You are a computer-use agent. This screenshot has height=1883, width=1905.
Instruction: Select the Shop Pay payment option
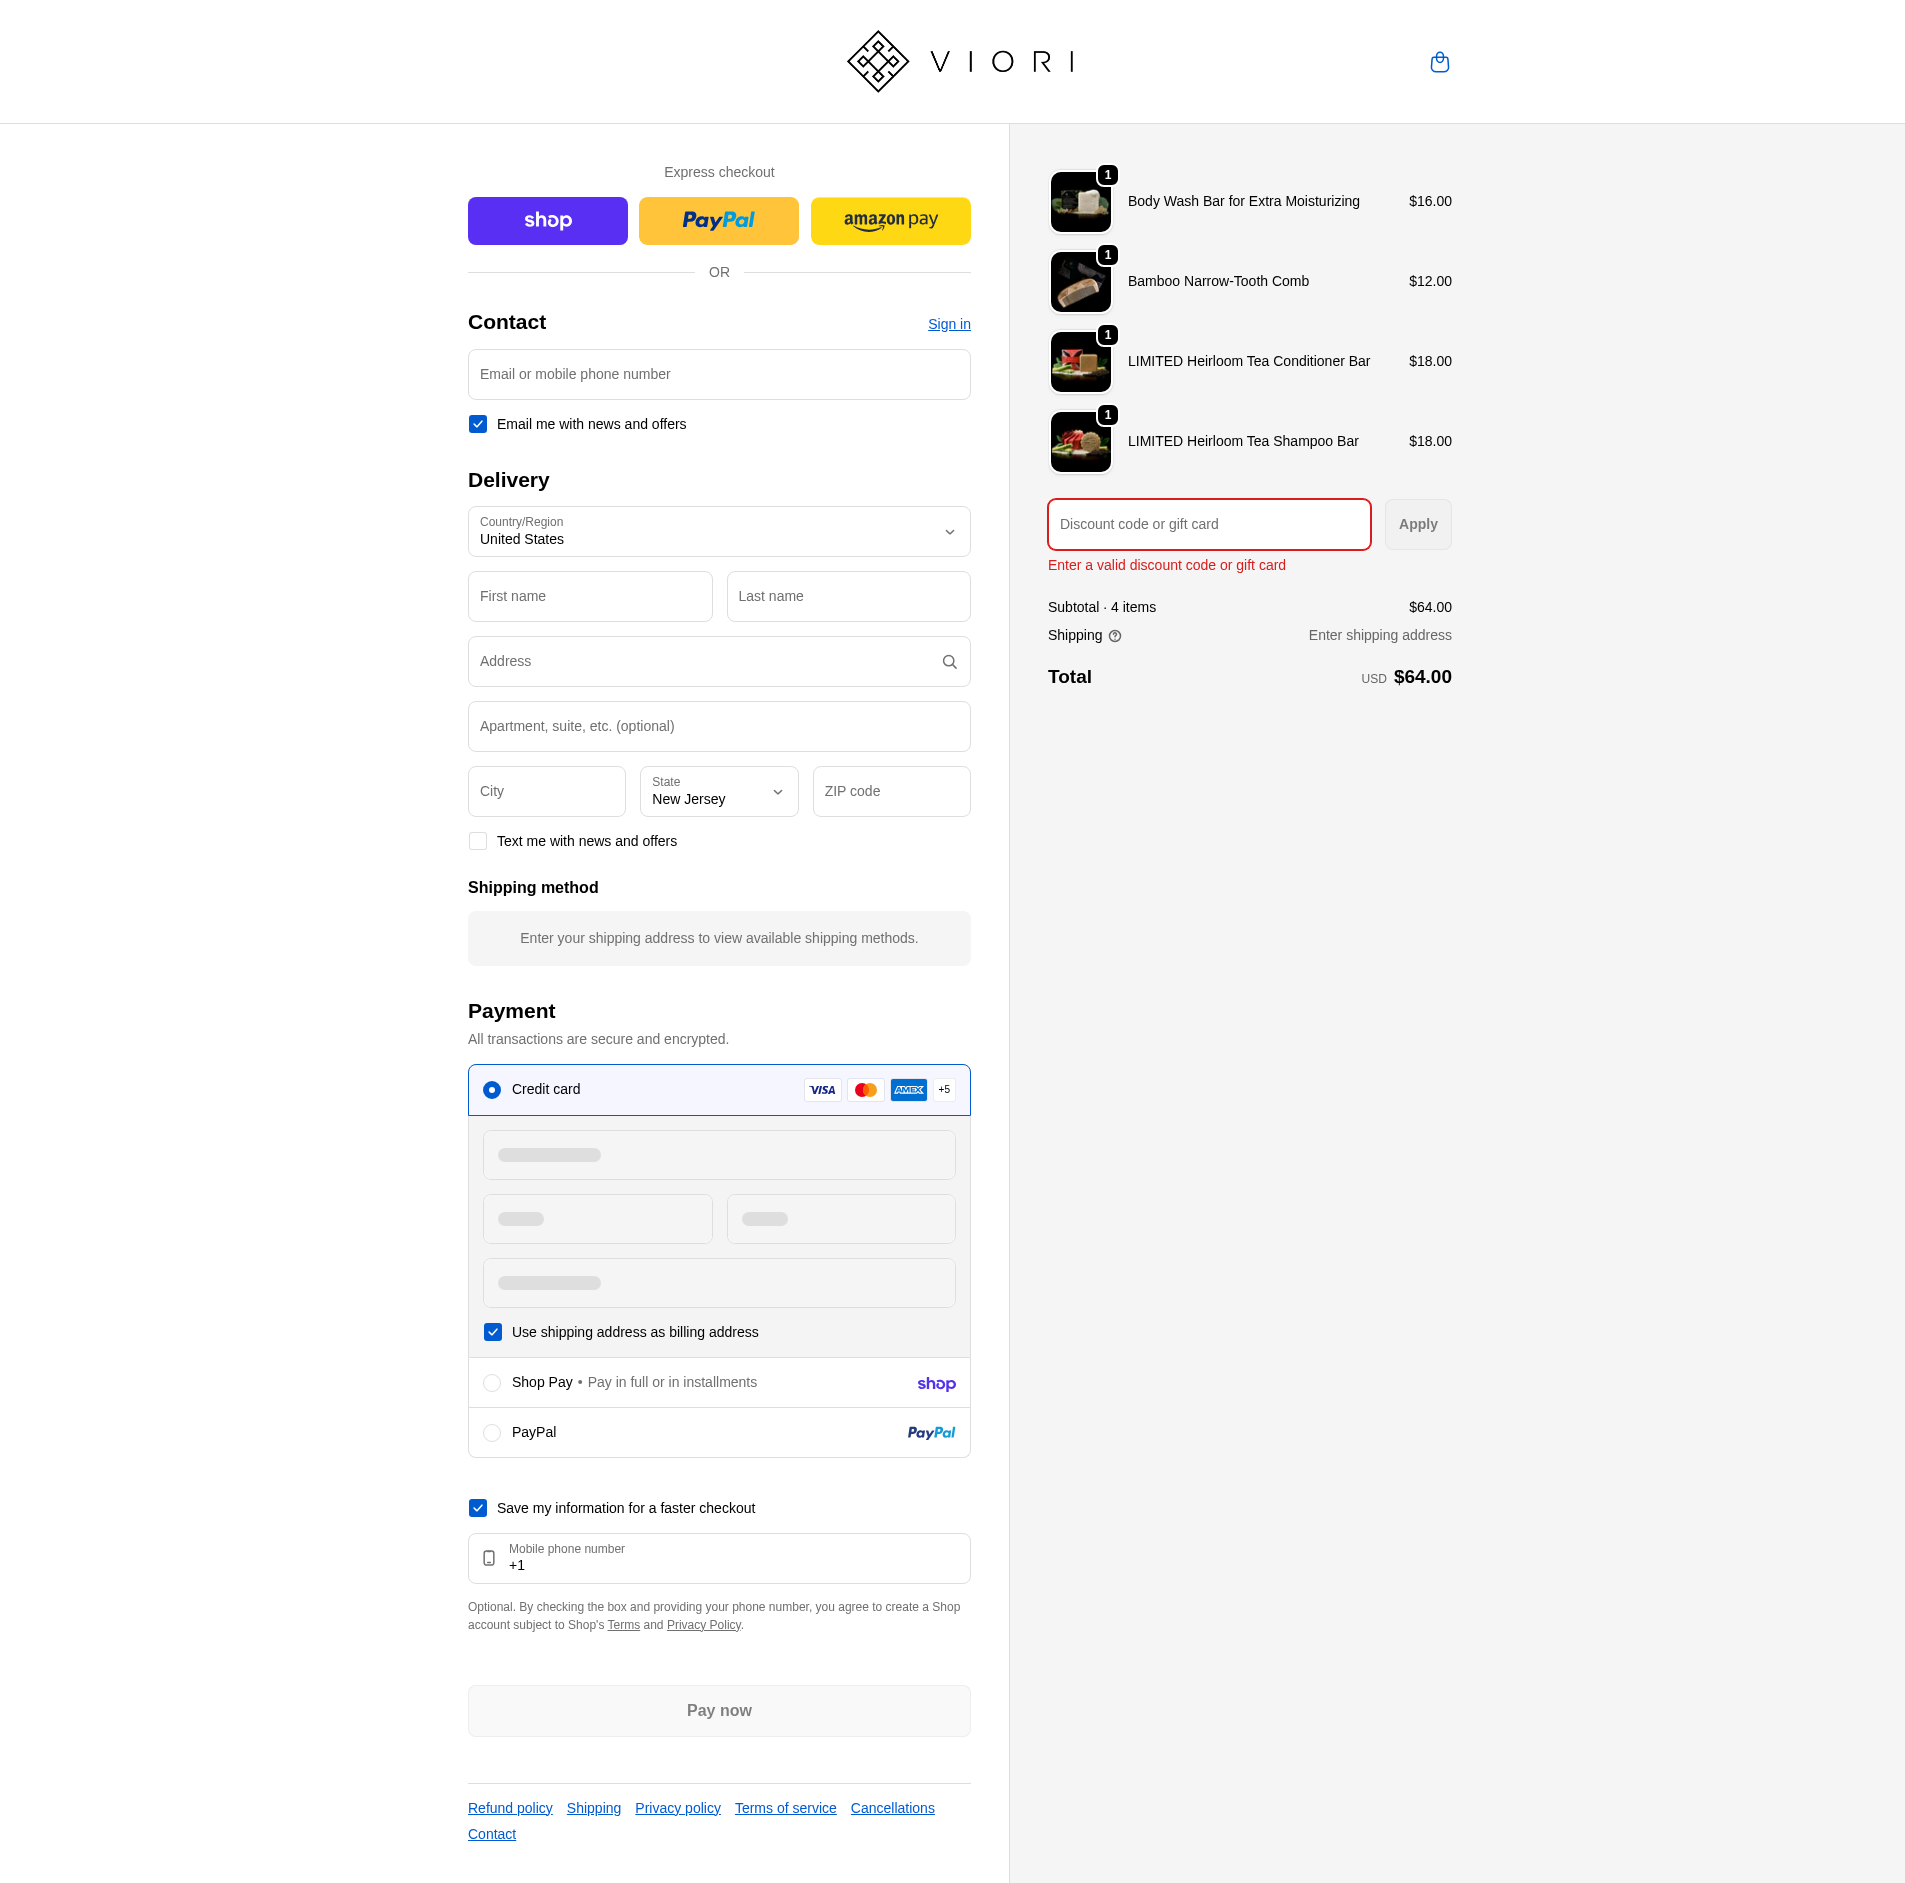tap(492, 1383)
